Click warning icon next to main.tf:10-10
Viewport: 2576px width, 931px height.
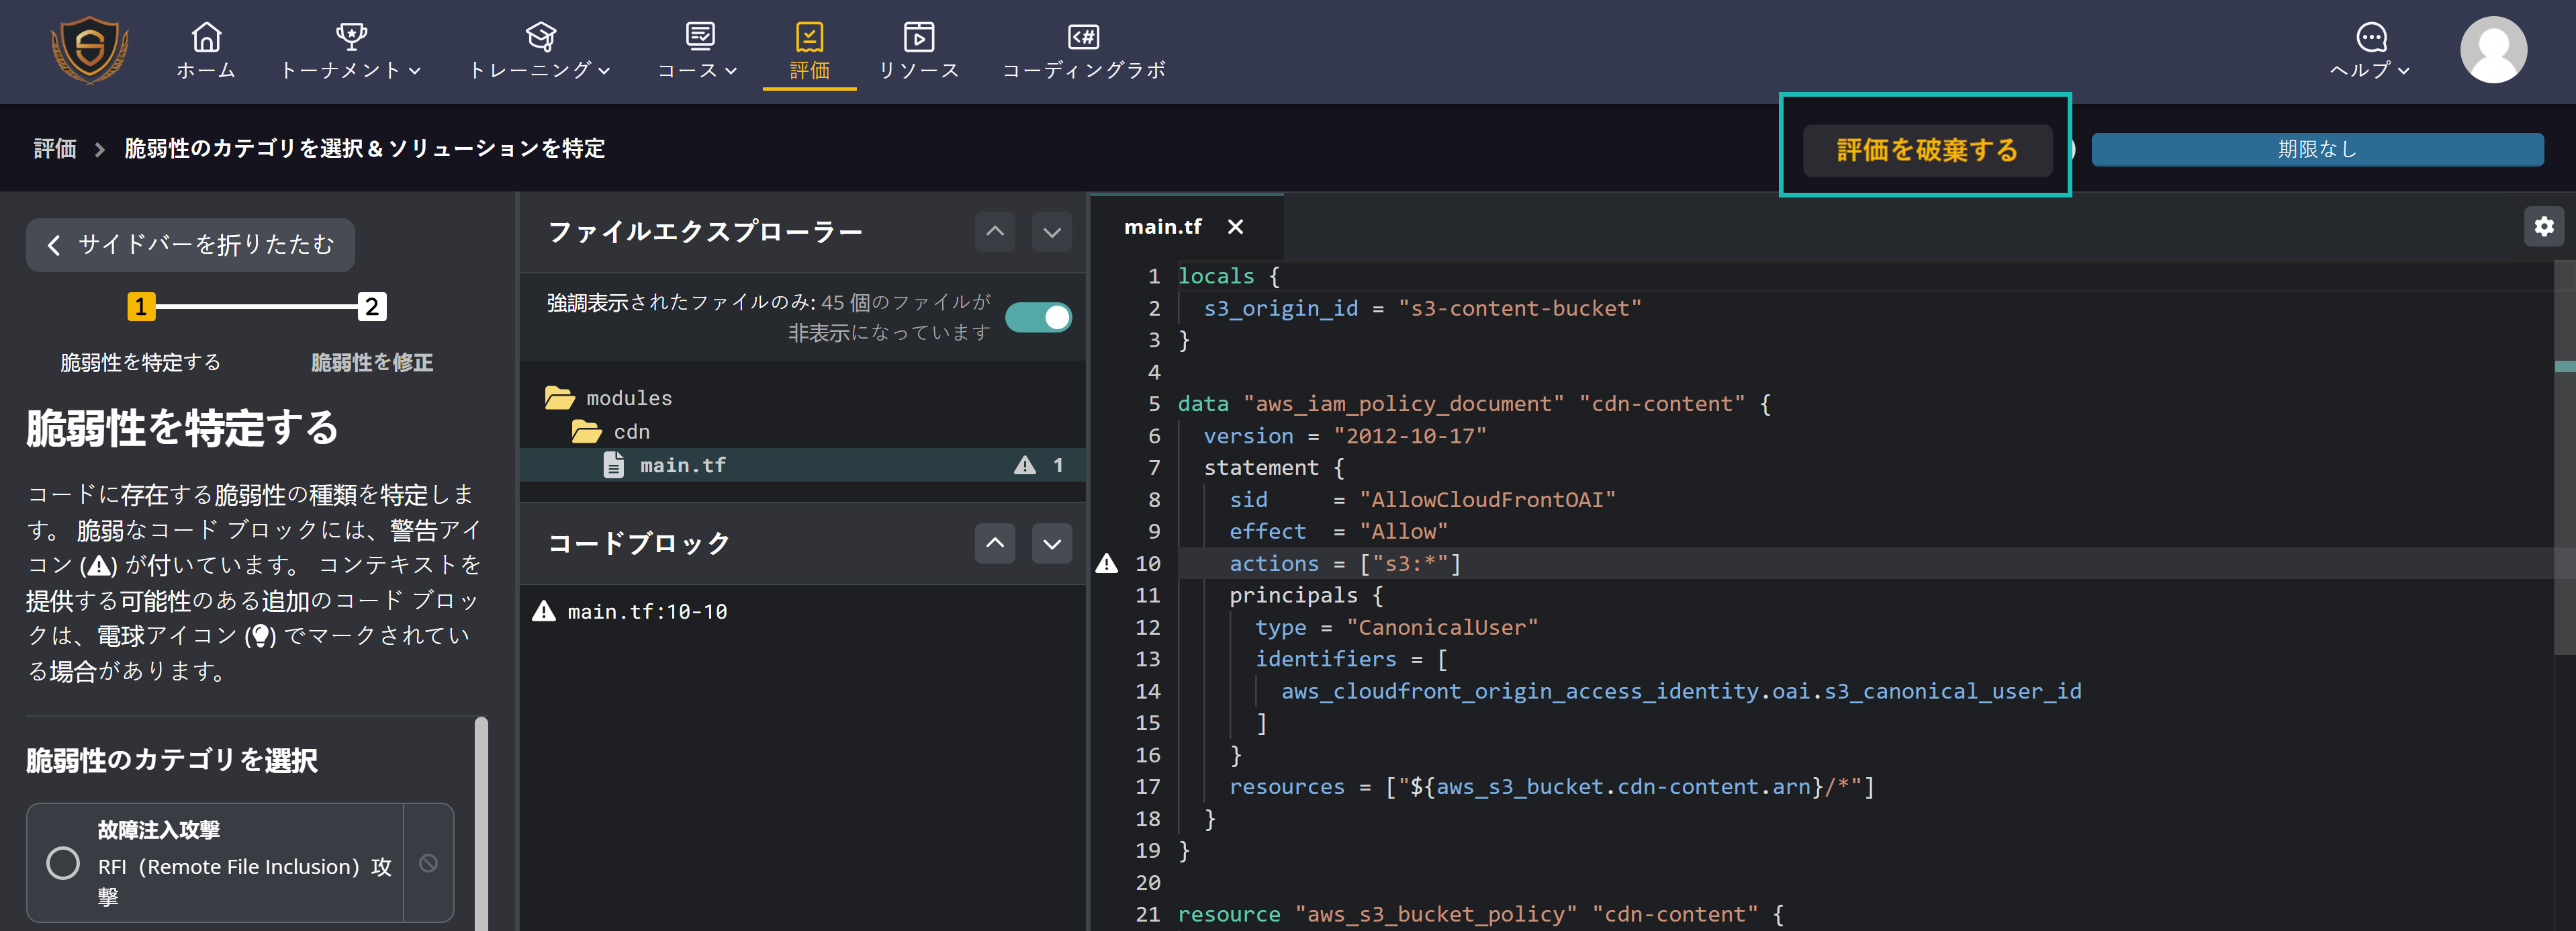coord(543,611)
